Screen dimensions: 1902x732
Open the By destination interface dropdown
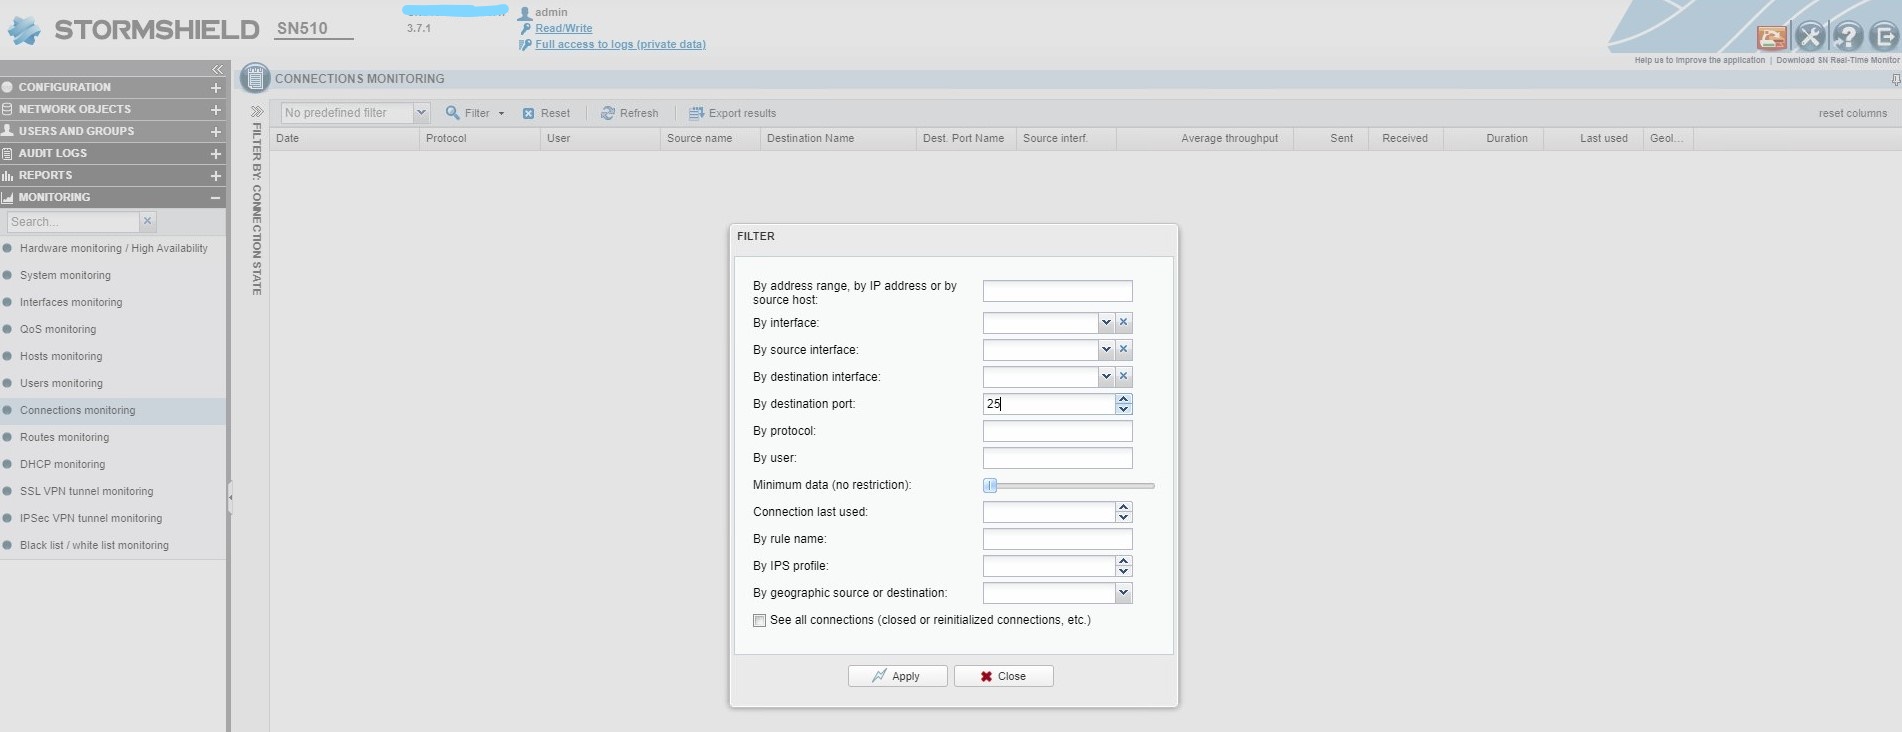[1106, 377]
